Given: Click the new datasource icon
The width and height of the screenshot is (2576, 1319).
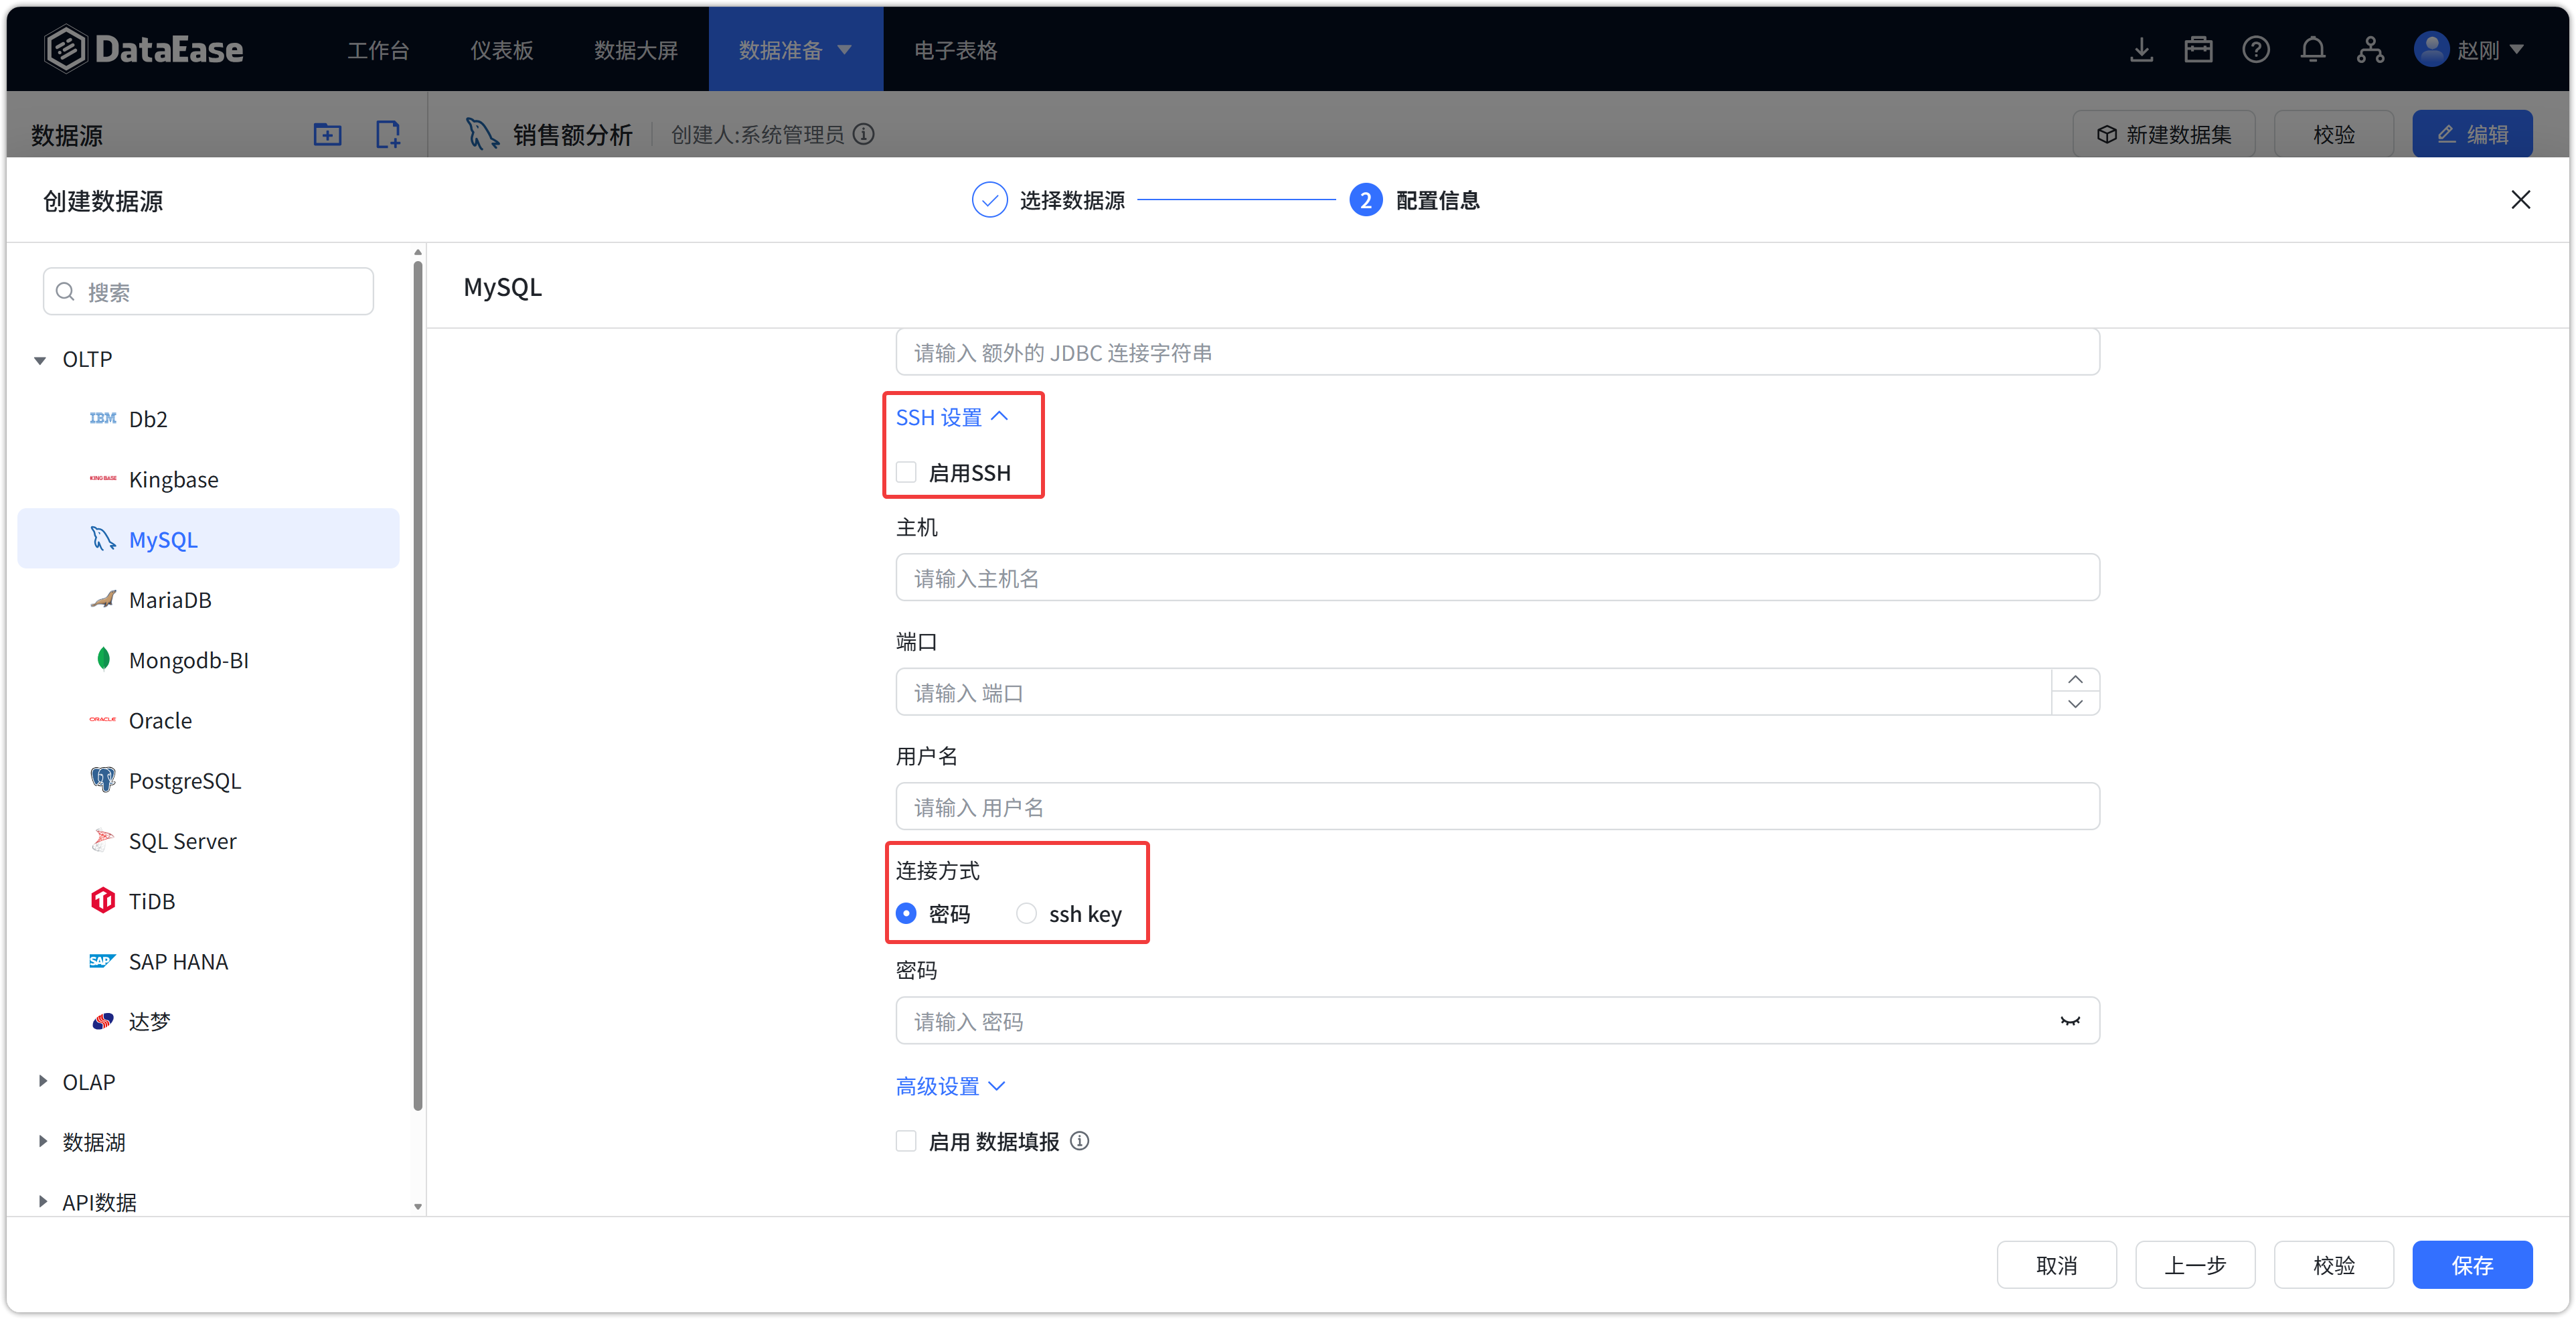Looking at the screenshot, I should (x=388, y=134).
